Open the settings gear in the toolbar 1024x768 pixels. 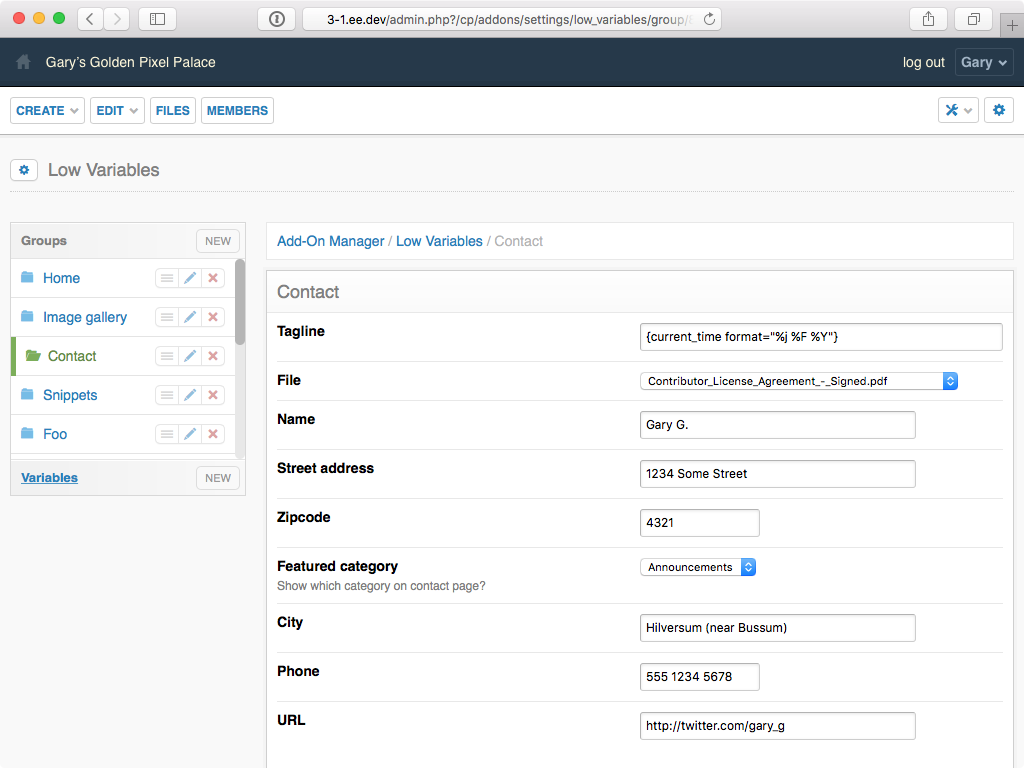(999, 110)
